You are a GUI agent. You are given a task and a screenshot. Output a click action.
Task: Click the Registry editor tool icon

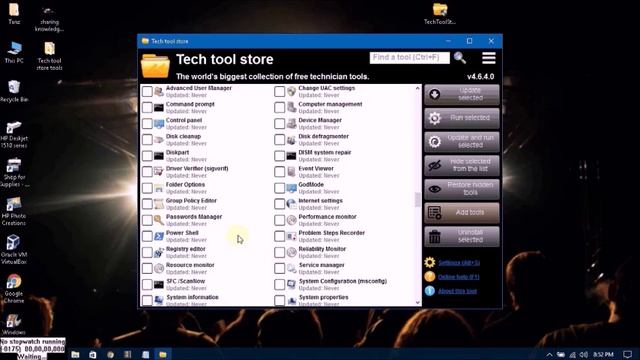[x=159, y=252]
